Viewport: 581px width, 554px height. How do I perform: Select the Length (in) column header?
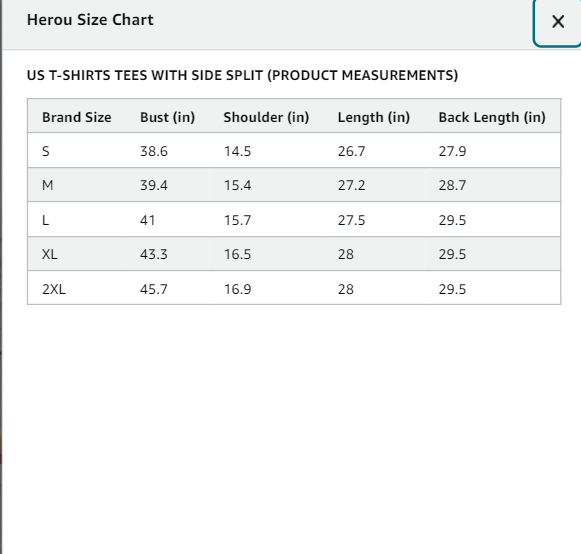[374, 117]
